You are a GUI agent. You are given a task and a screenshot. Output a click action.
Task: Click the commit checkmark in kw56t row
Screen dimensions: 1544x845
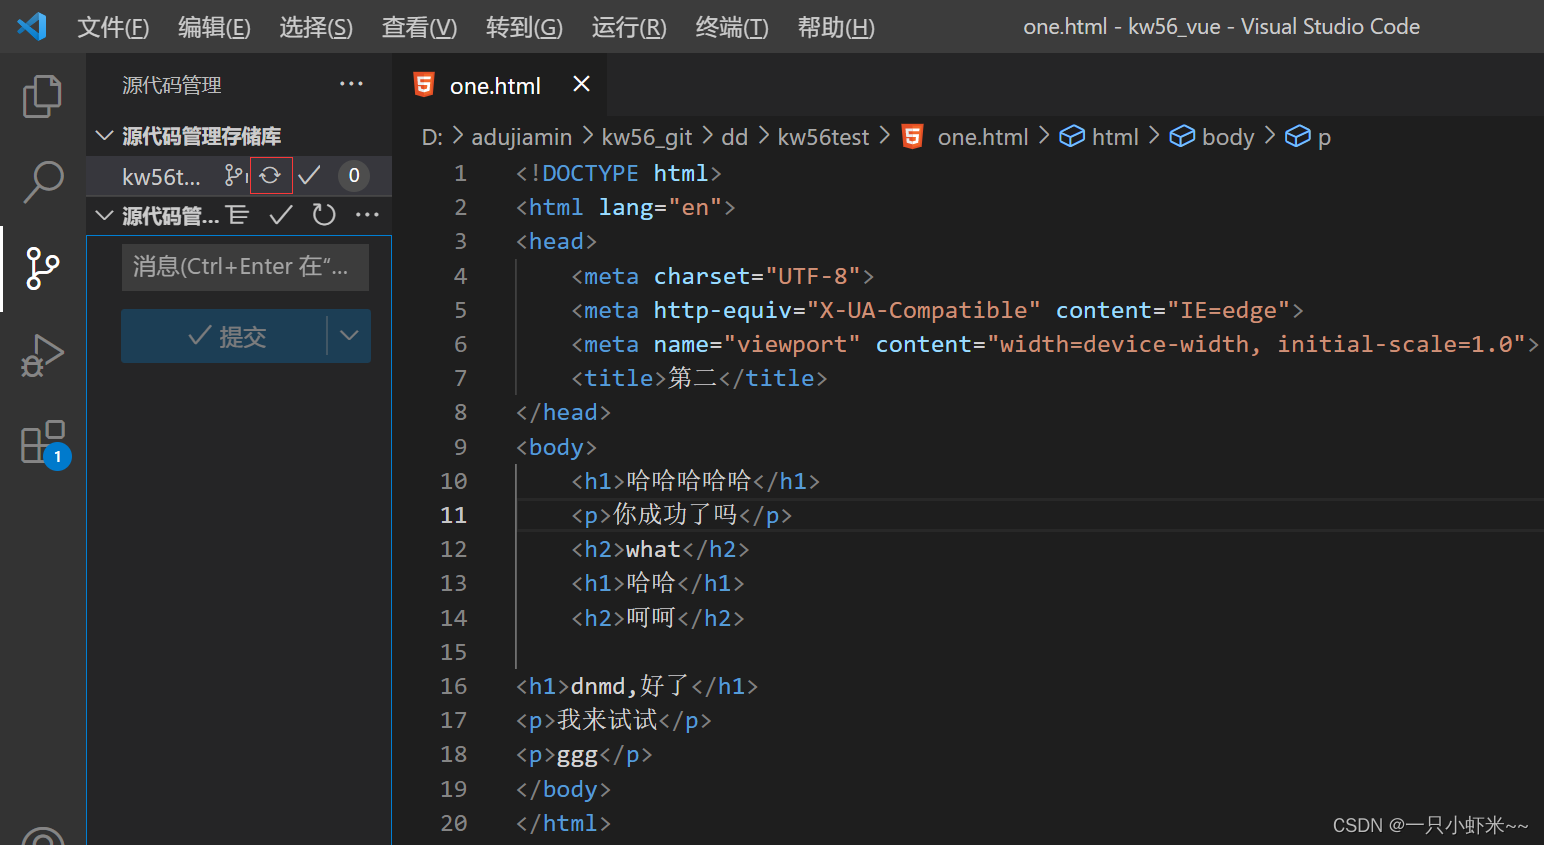[x=310, y=176]
